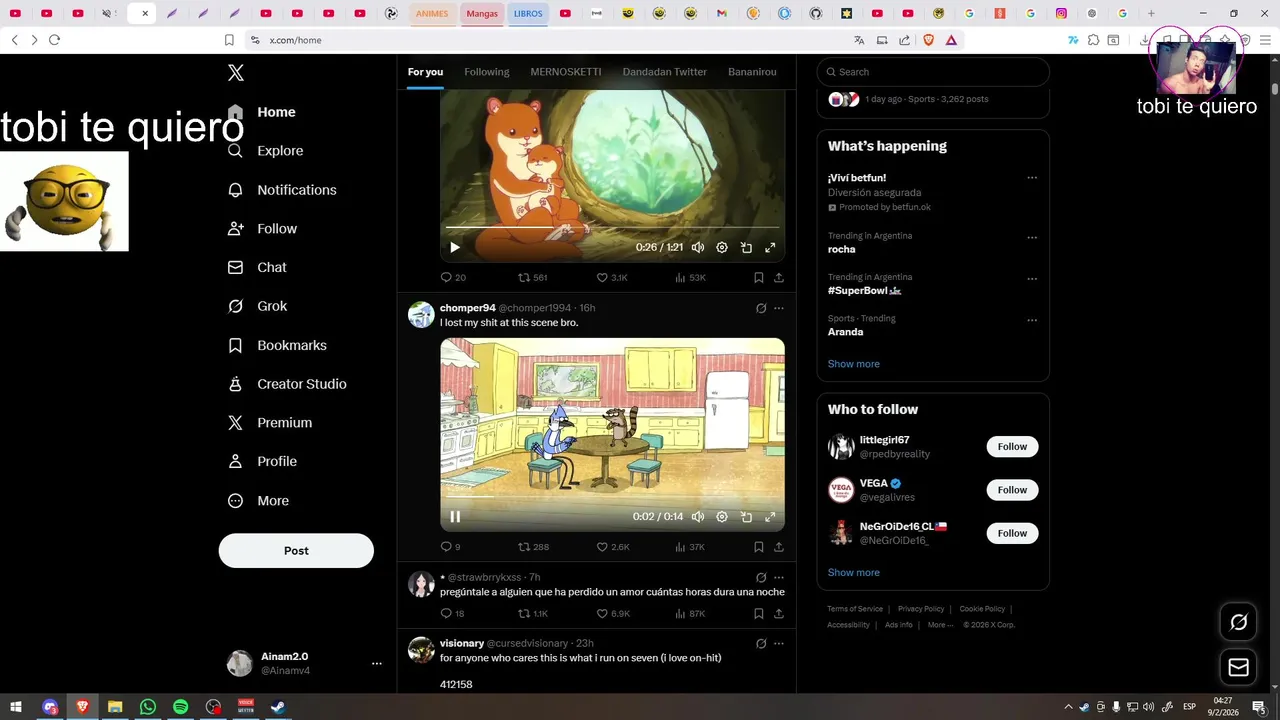Image resolution: width=1280 pixels, height=720 pixels.
Task: Reply to the post with 20 replies
Action: coord(453,278)
